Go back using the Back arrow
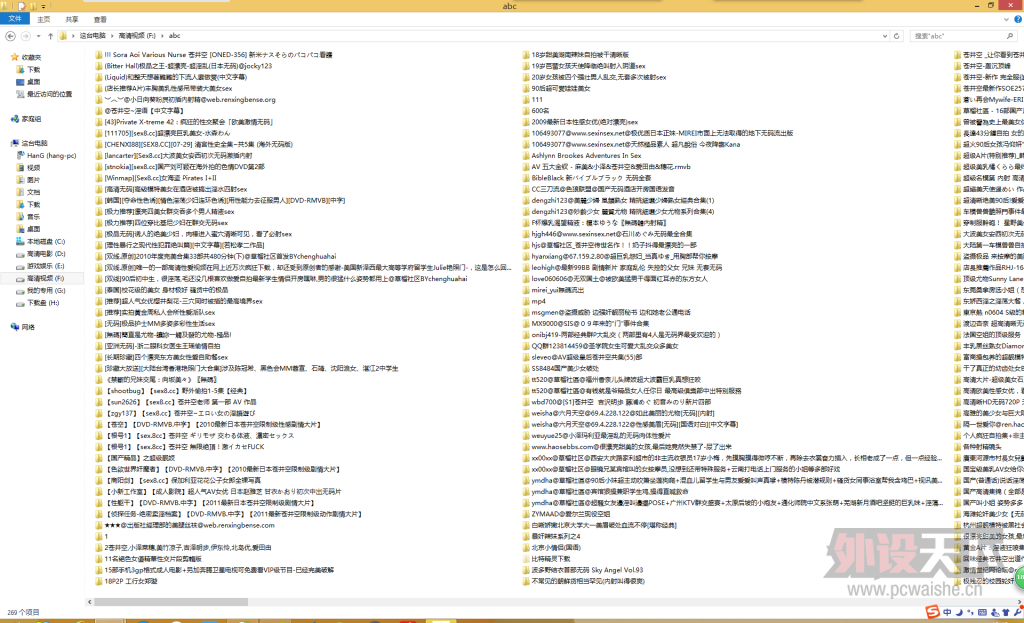 tap(10, 36)
